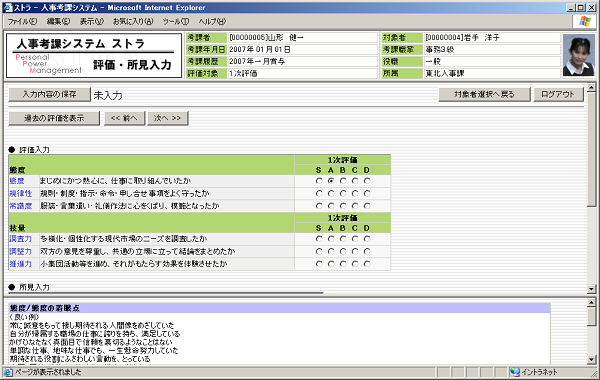Screen dimensions: 600x380
Task: Select rating C for 態度 row
Action: pyautogui.click(x=355, y=181)
